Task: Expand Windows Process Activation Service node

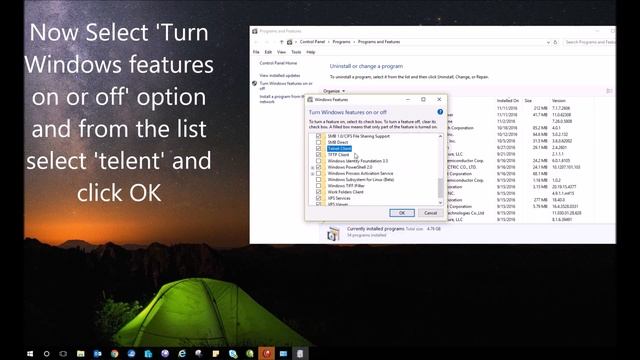Action: (x=313, y=174)
